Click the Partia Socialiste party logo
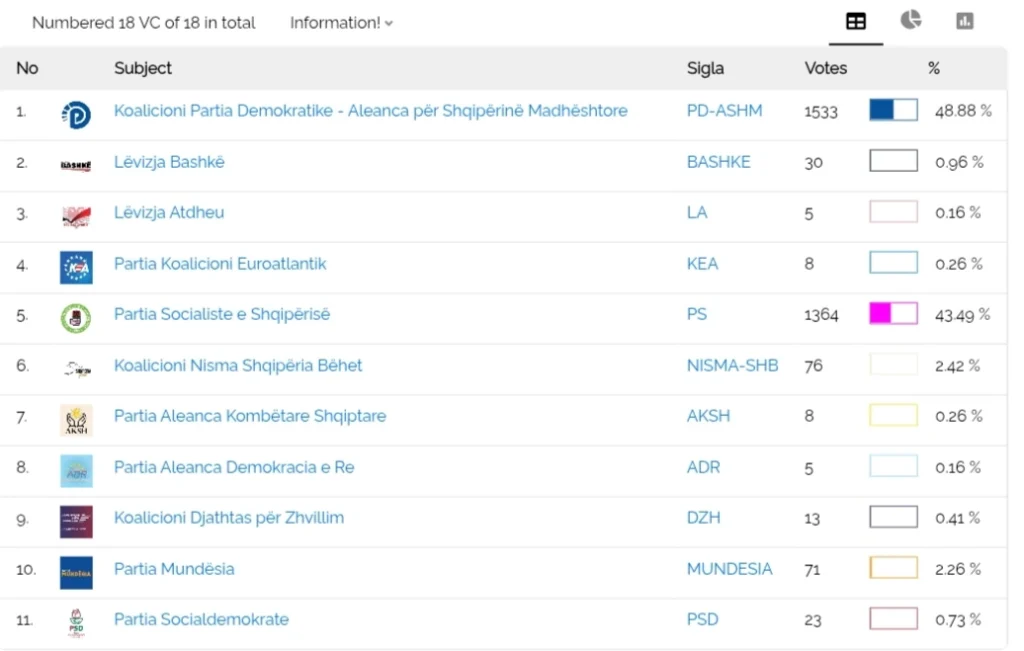This screenshot has height=651, width=1024. [76, 318]
